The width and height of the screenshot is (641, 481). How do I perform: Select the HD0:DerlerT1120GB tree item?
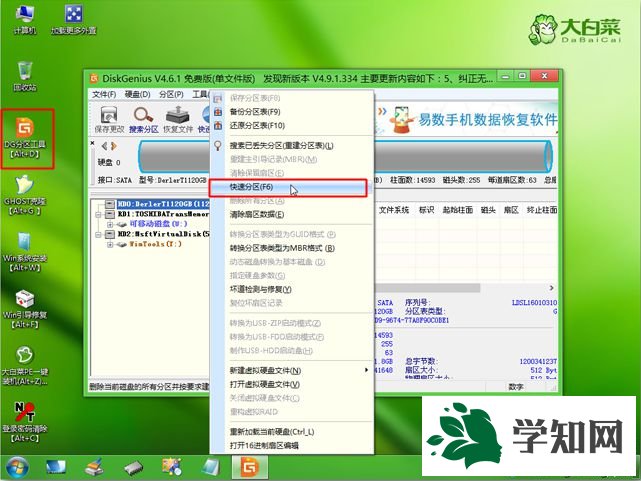pos(164,204)
